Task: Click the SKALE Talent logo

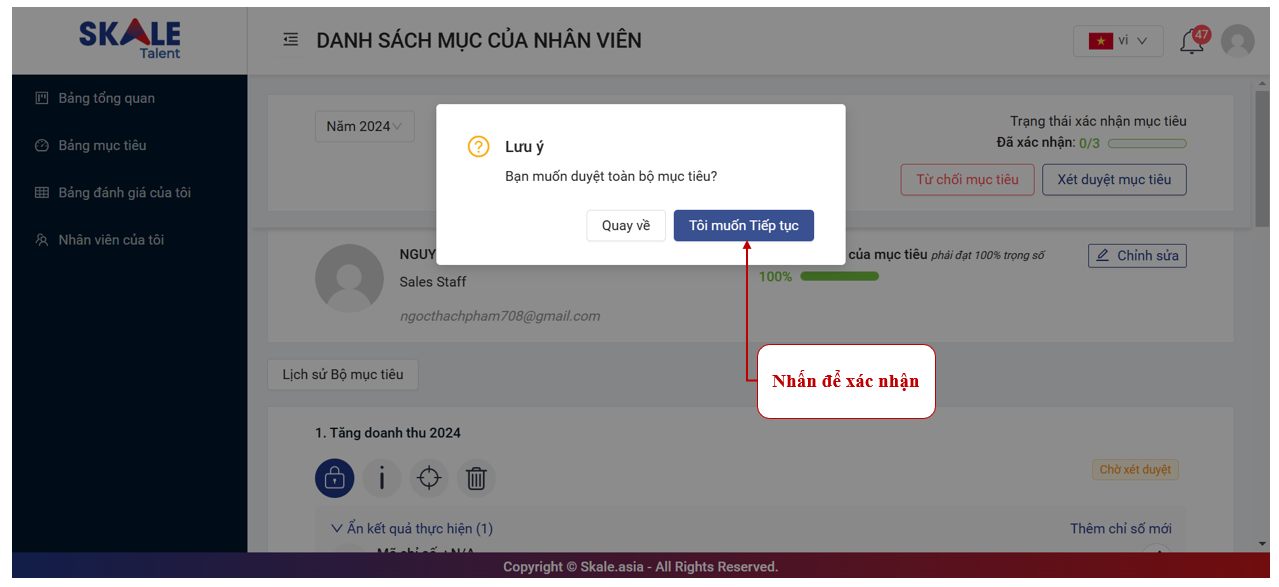Action: (x=130, y=40)
